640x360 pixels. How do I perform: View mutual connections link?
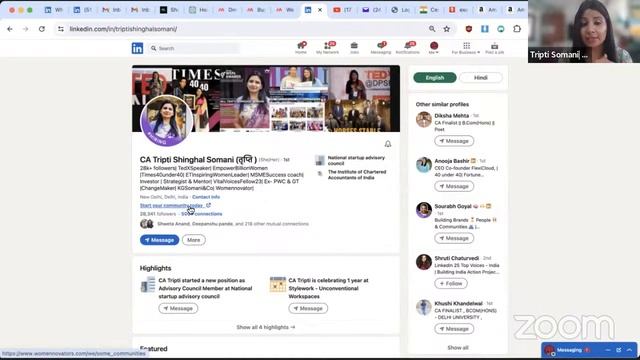tap(233, 224)
